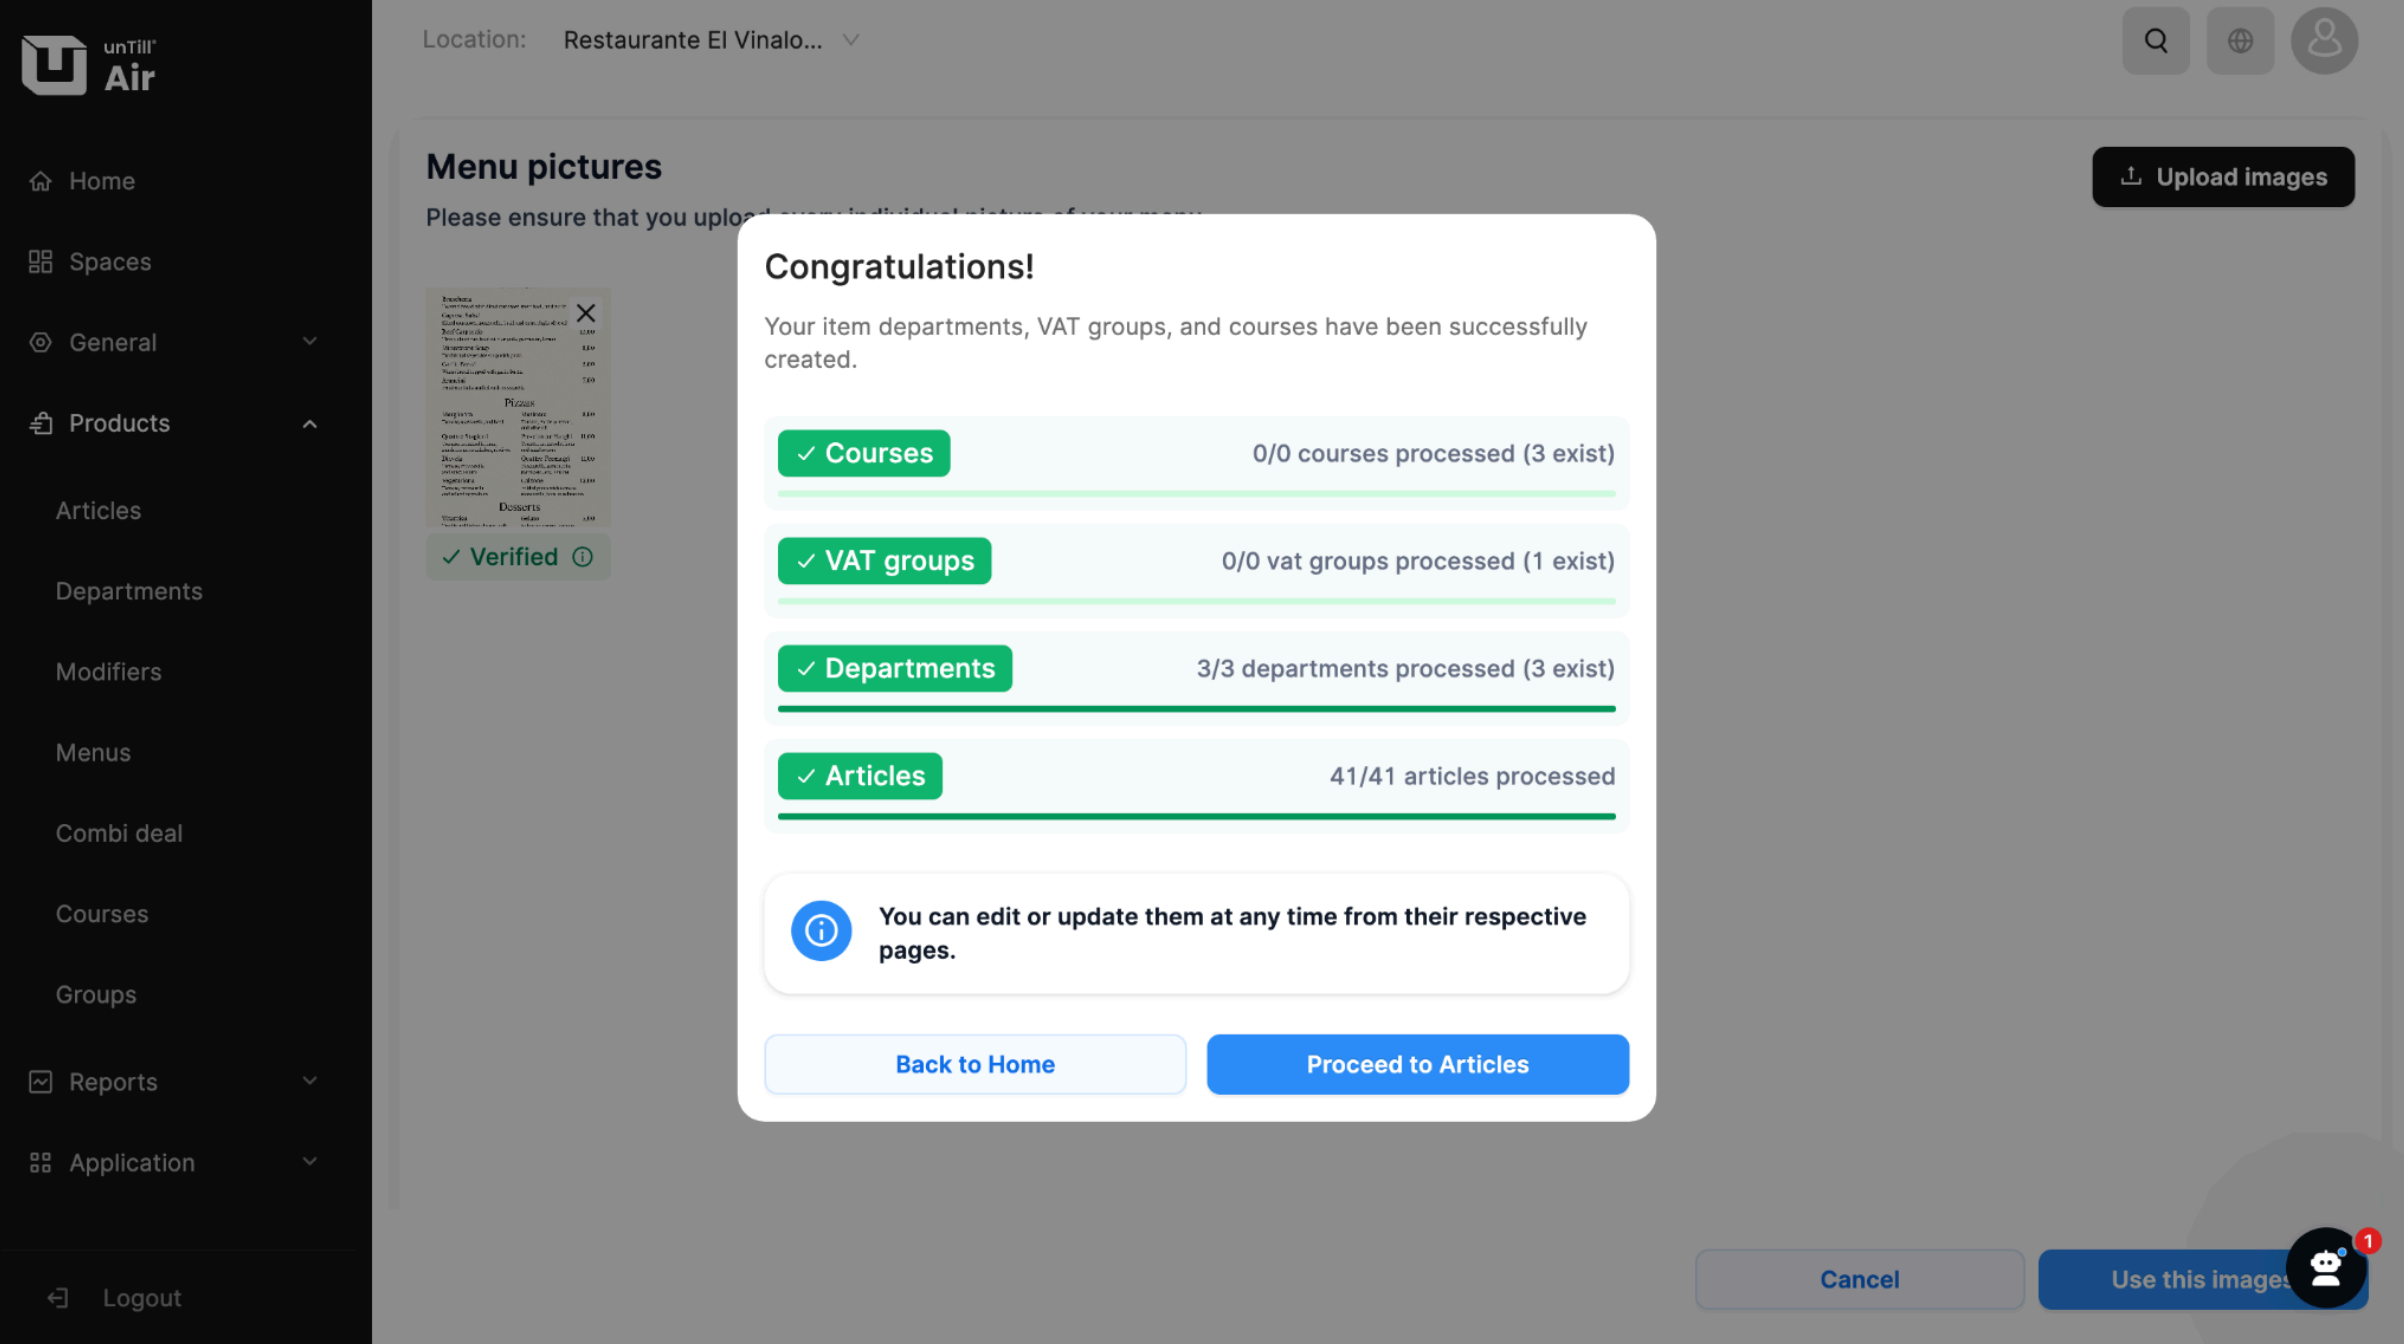
Task: Click the Logout icon in sidebar
Action: [x=58, y=1298]
